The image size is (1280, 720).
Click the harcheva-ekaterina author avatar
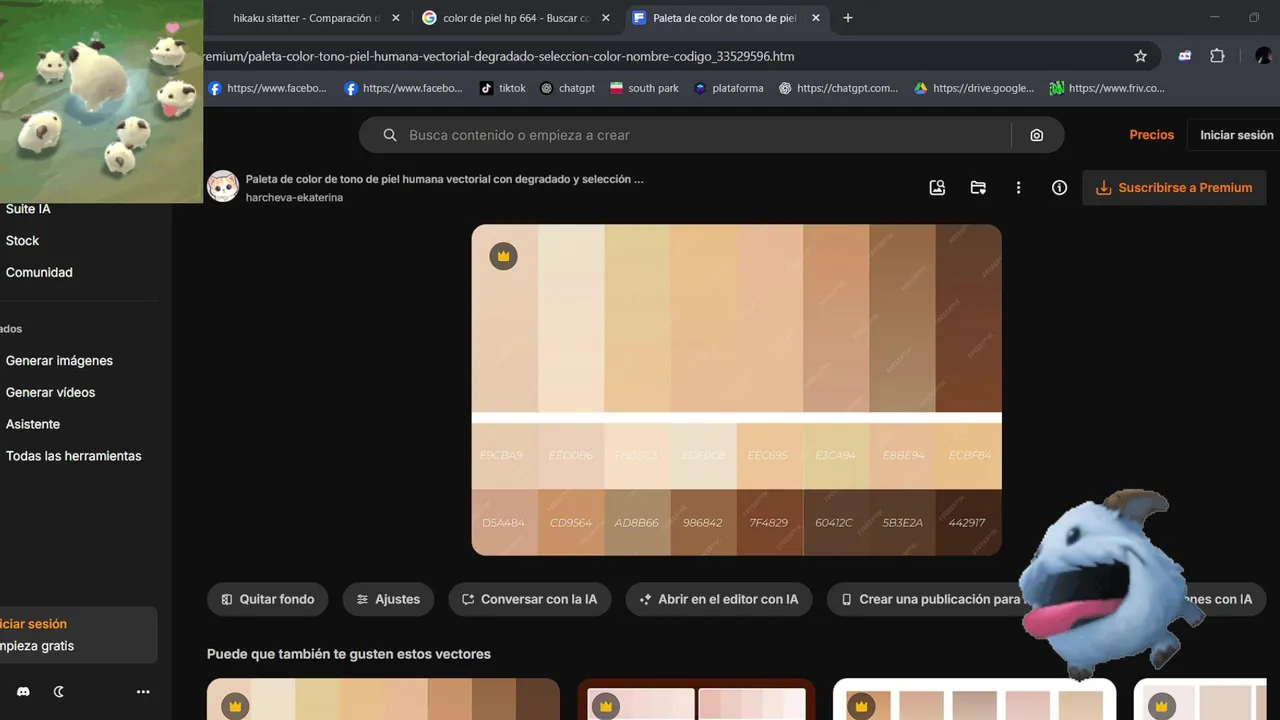pos(223,186)
